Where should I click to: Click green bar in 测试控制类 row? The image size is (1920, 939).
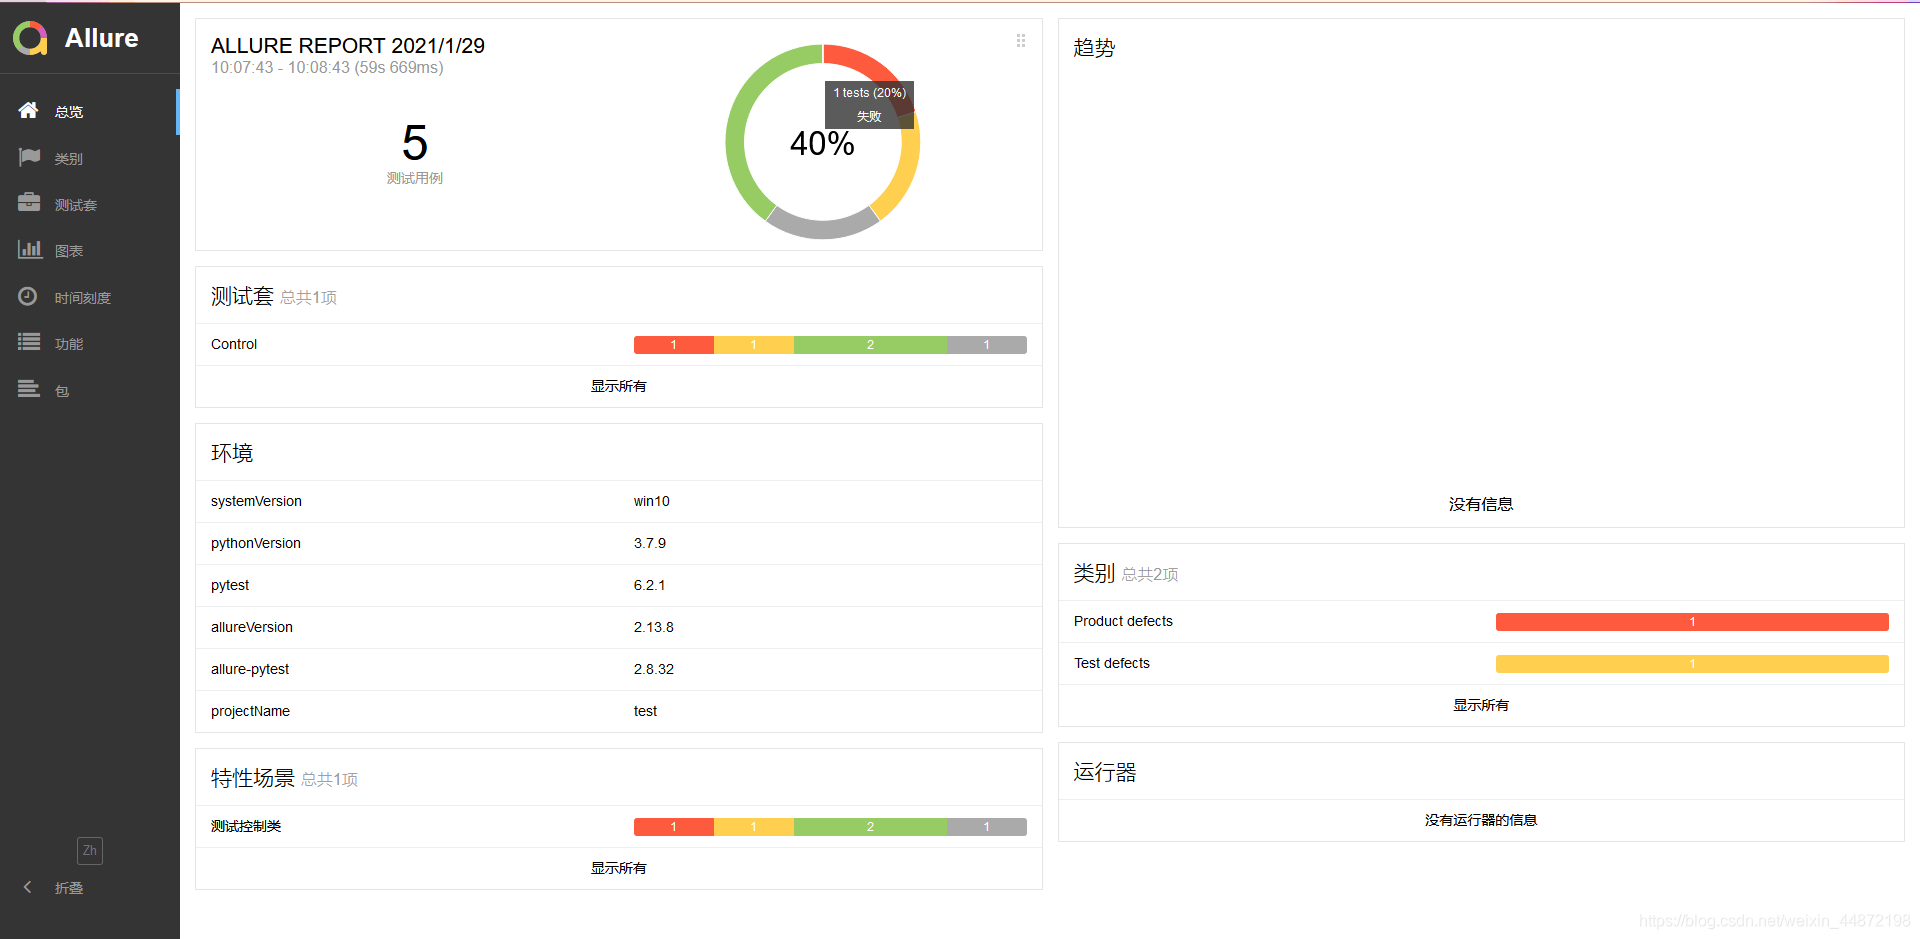pos(870,827)
